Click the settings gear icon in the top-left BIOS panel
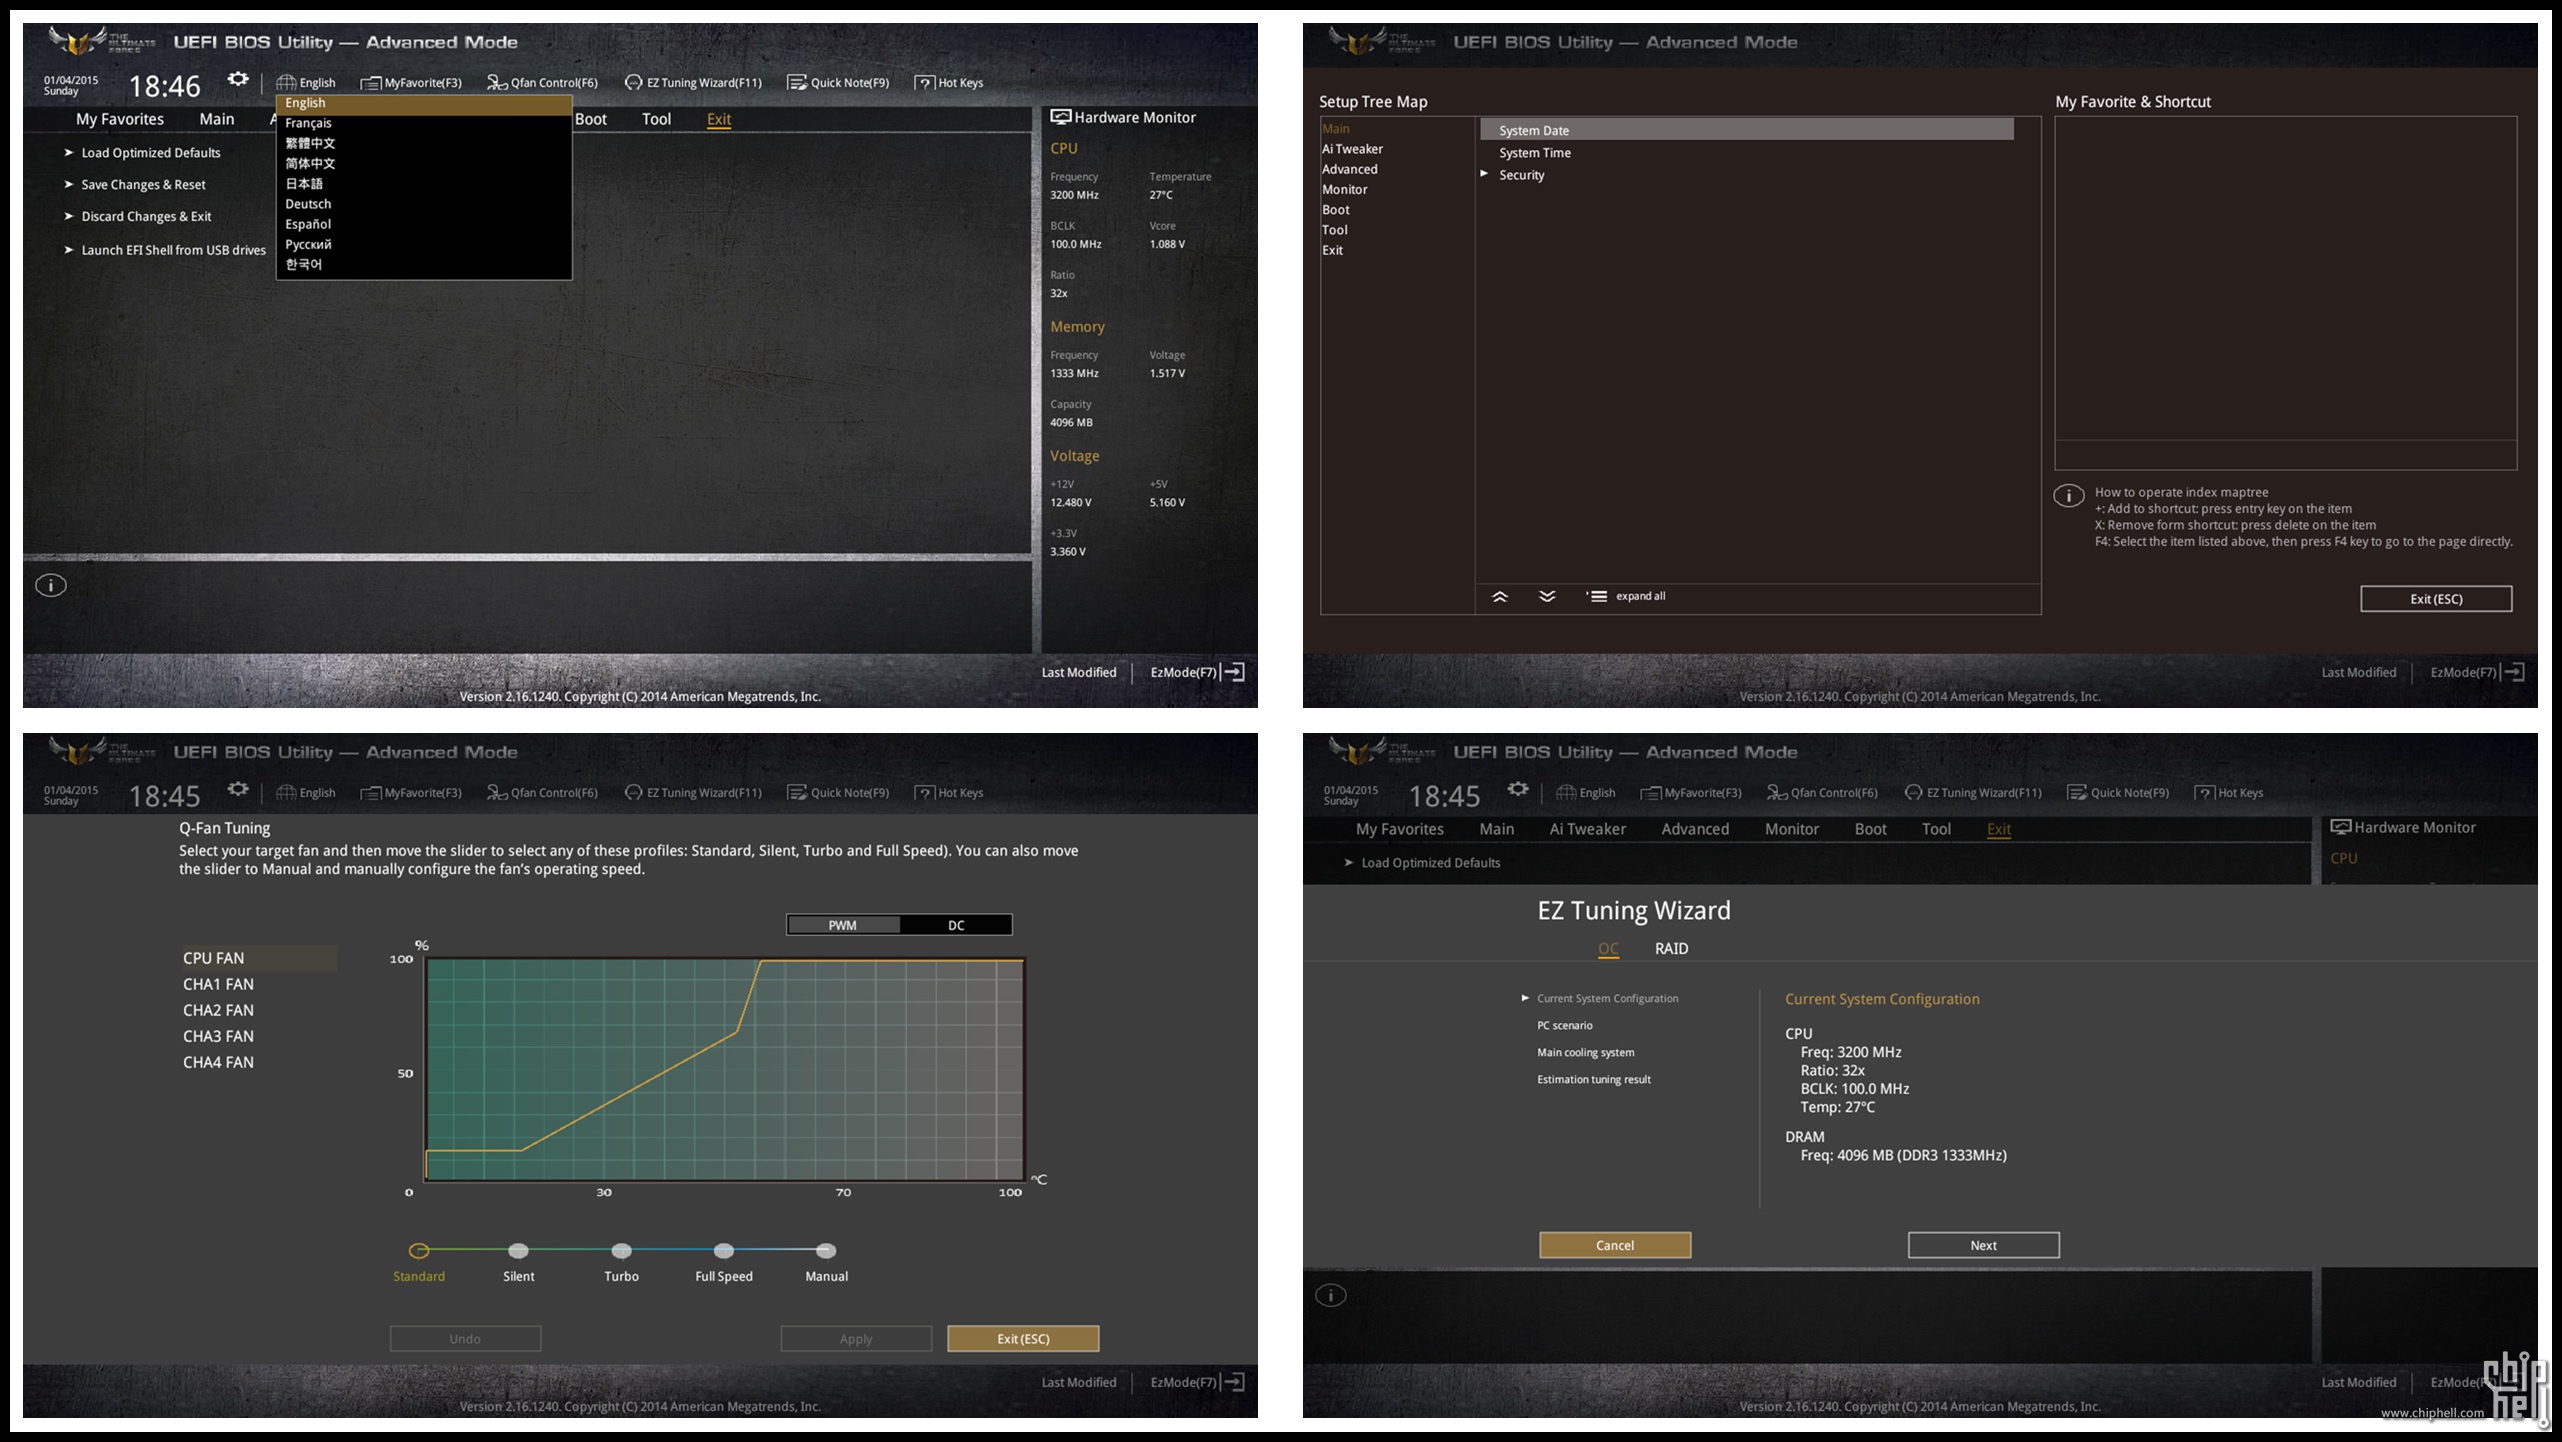 click(238, 79)
